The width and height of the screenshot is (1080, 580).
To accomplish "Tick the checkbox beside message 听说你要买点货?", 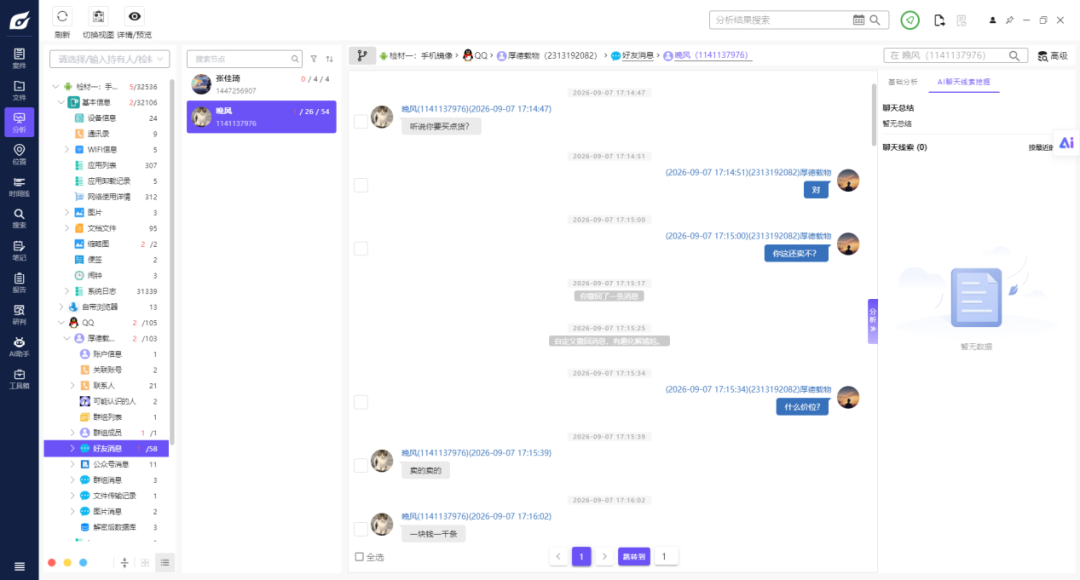I will pyautogui.click(x=361, y=122).
